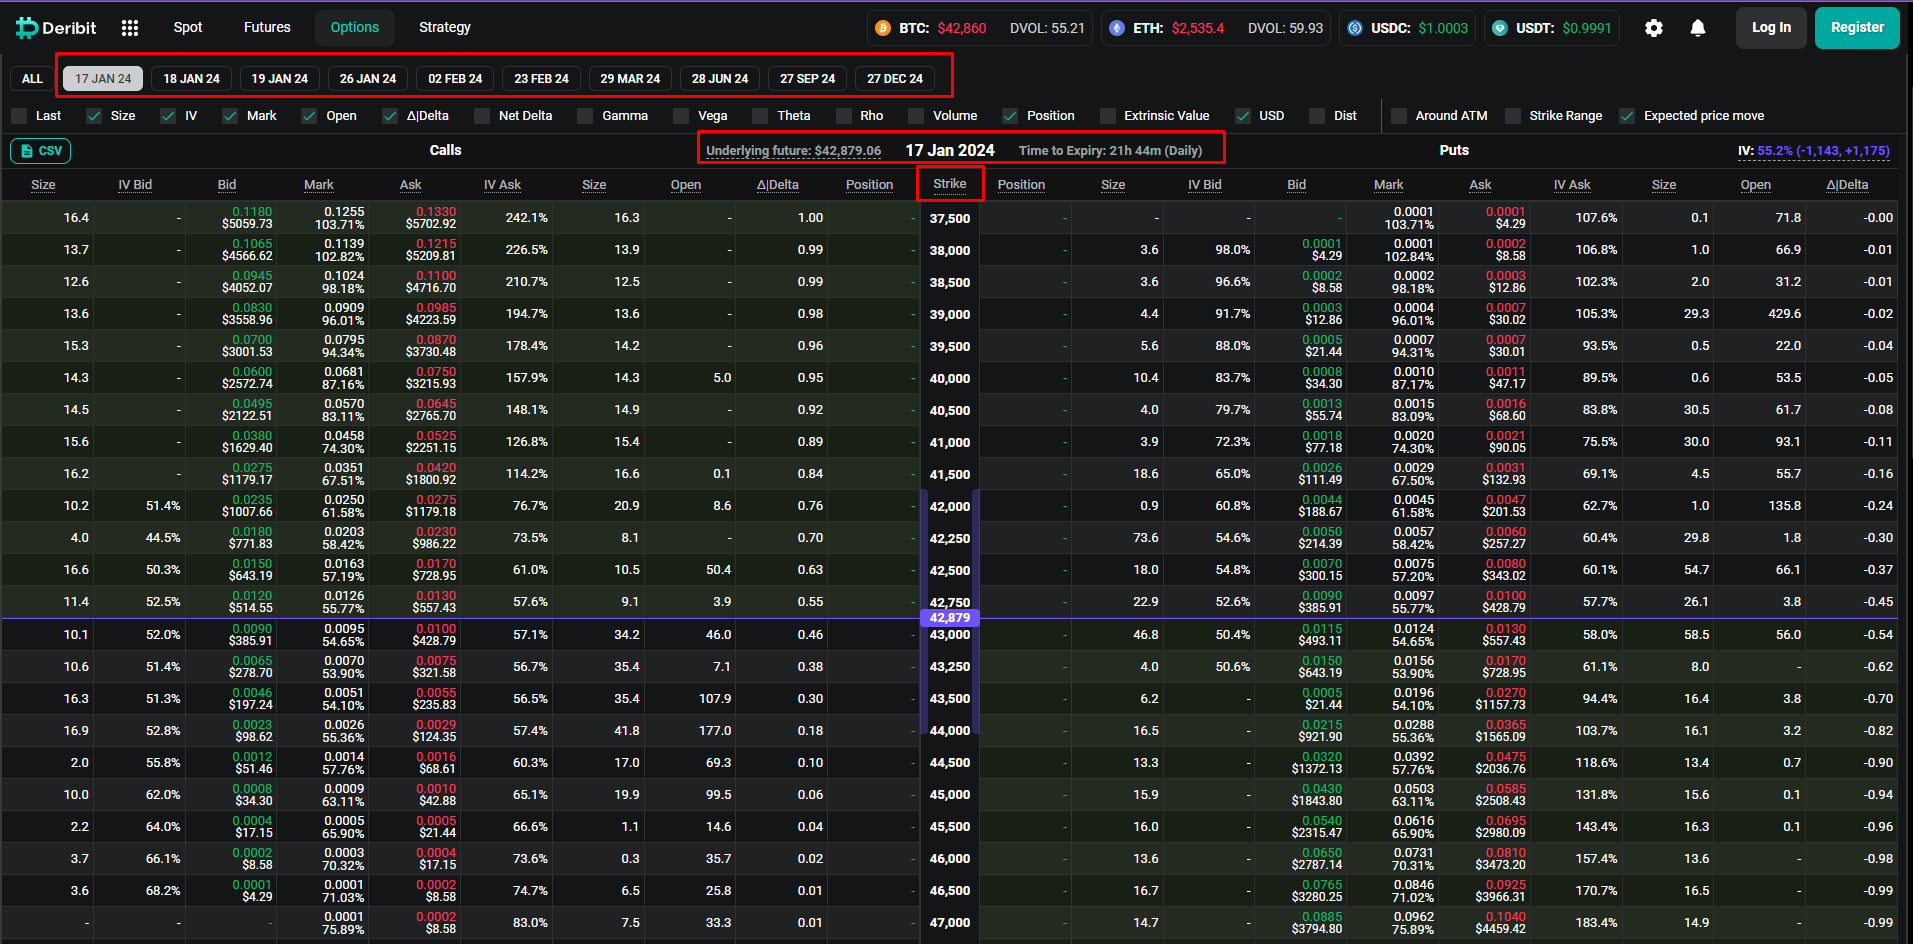This screenshot has width=1913, height=944.
Task: Select the 28 JUN 24 expiry
Action: coord(720,79)
